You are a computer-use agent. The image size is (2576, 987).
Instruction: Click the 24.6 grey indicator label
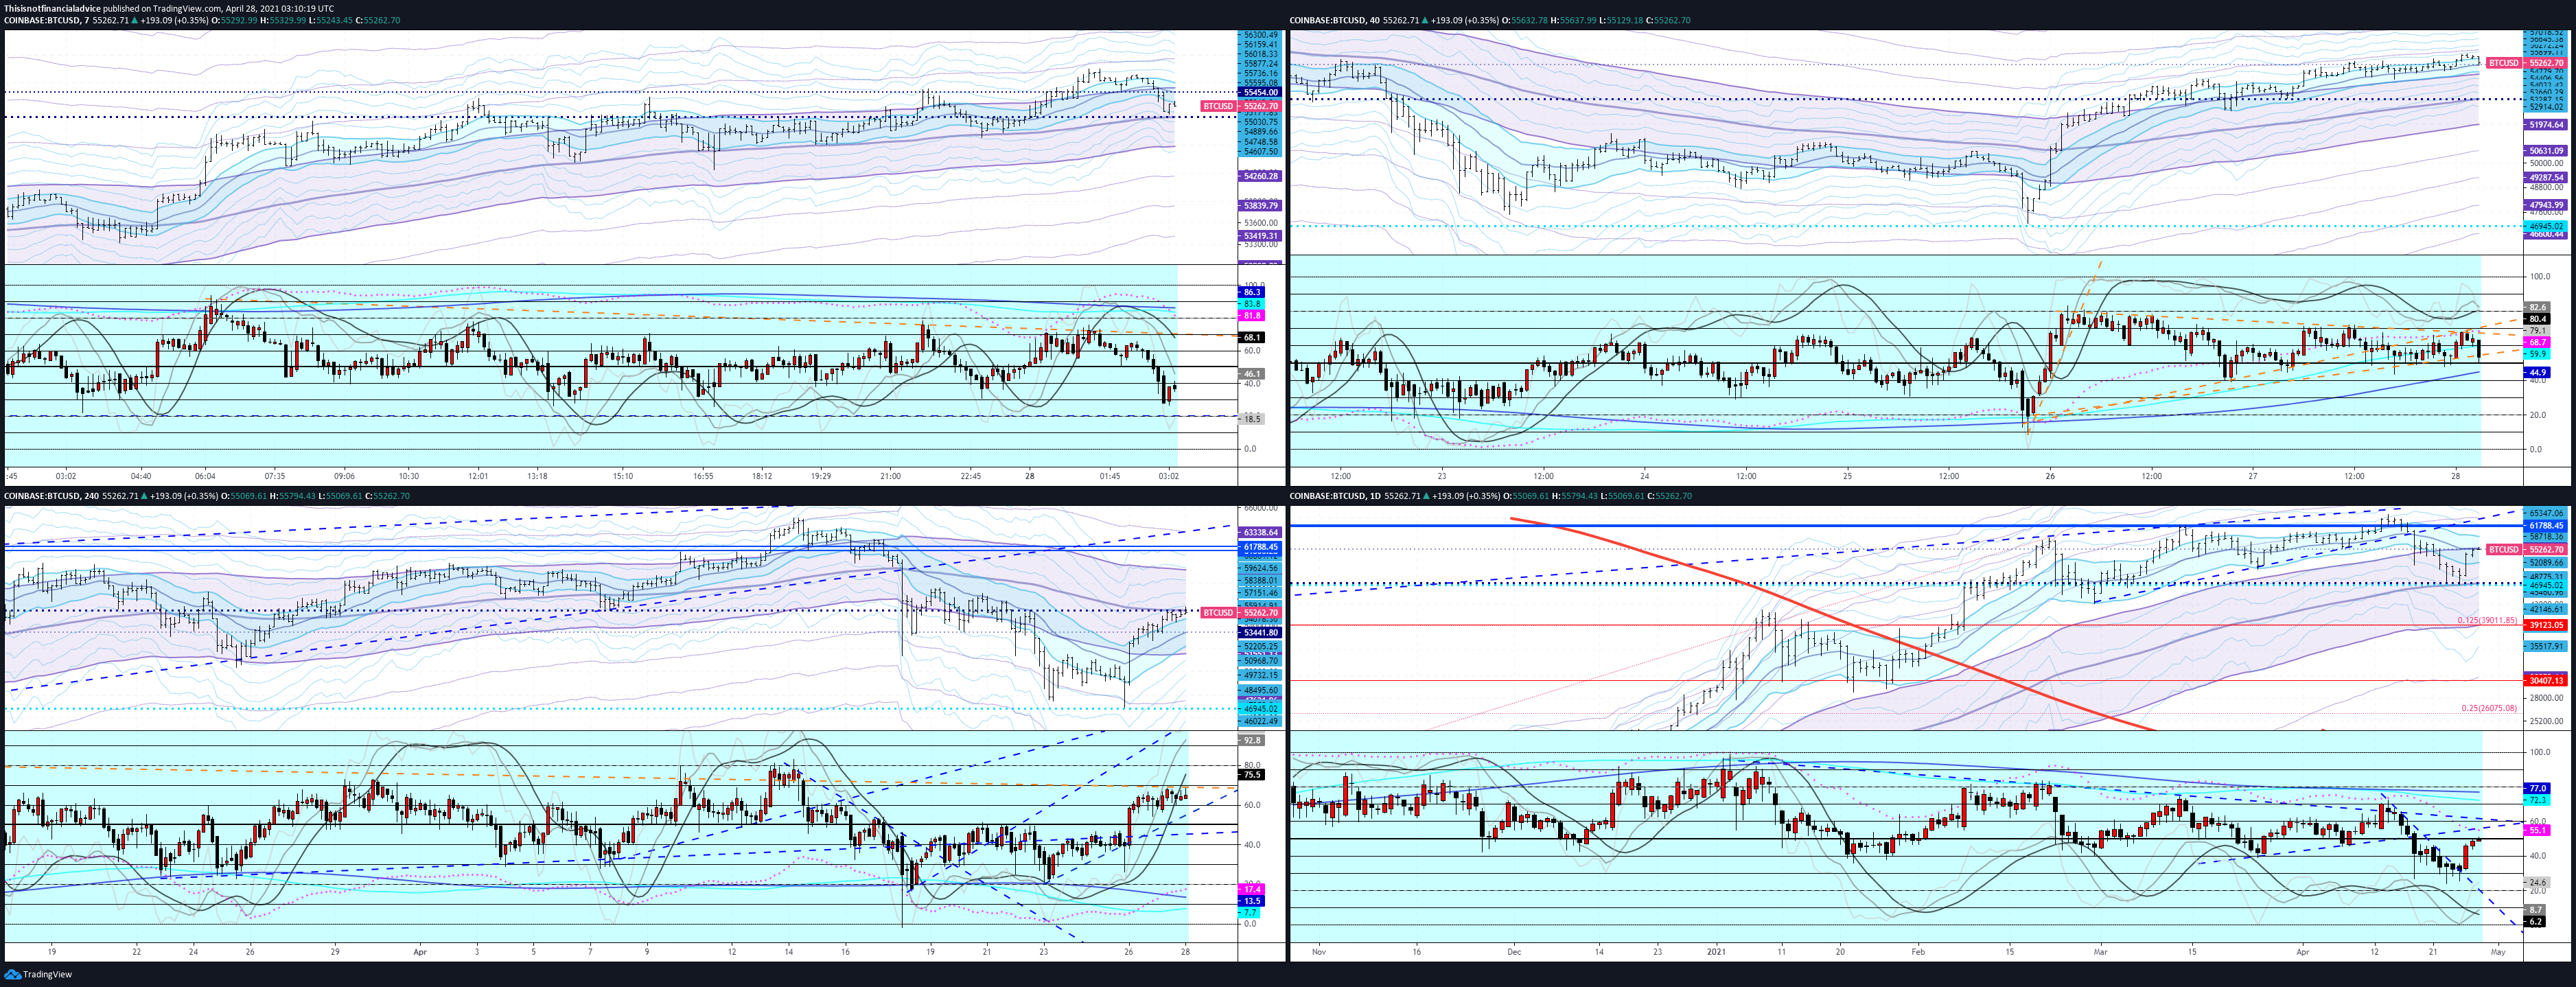2537,883
